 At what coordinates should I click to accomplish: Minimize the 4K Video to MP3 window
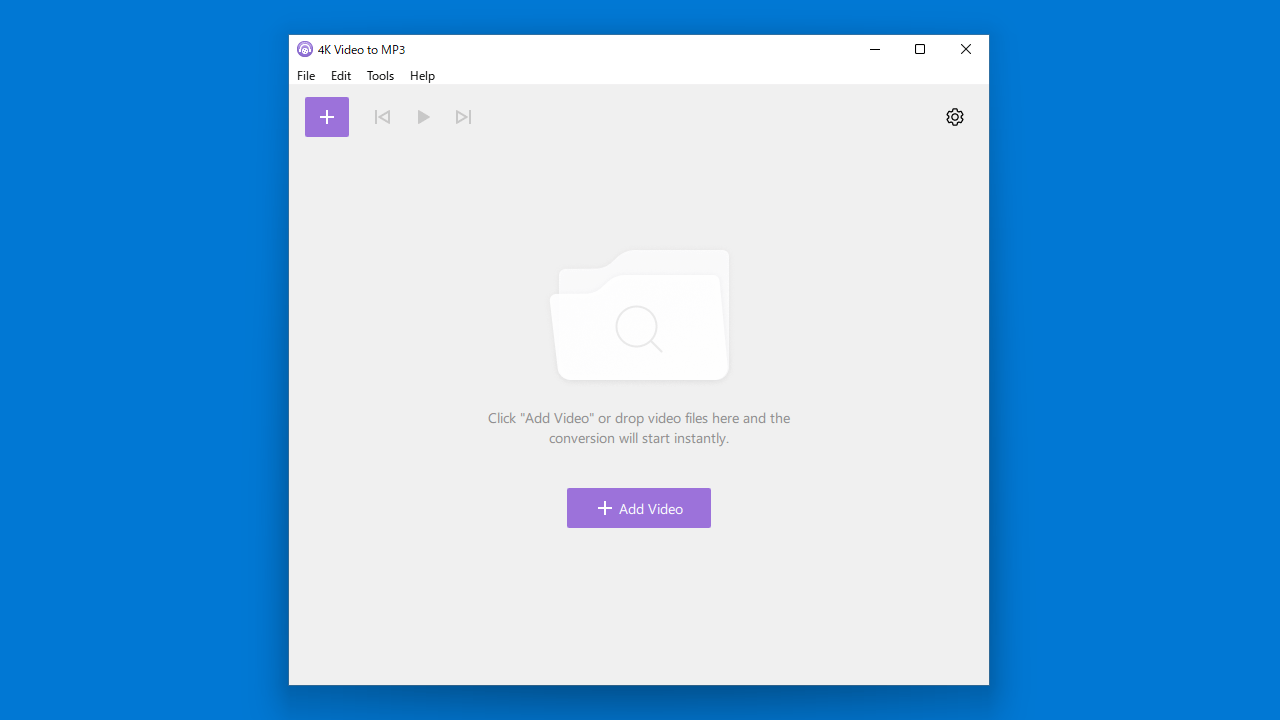(x=875, y=49)
